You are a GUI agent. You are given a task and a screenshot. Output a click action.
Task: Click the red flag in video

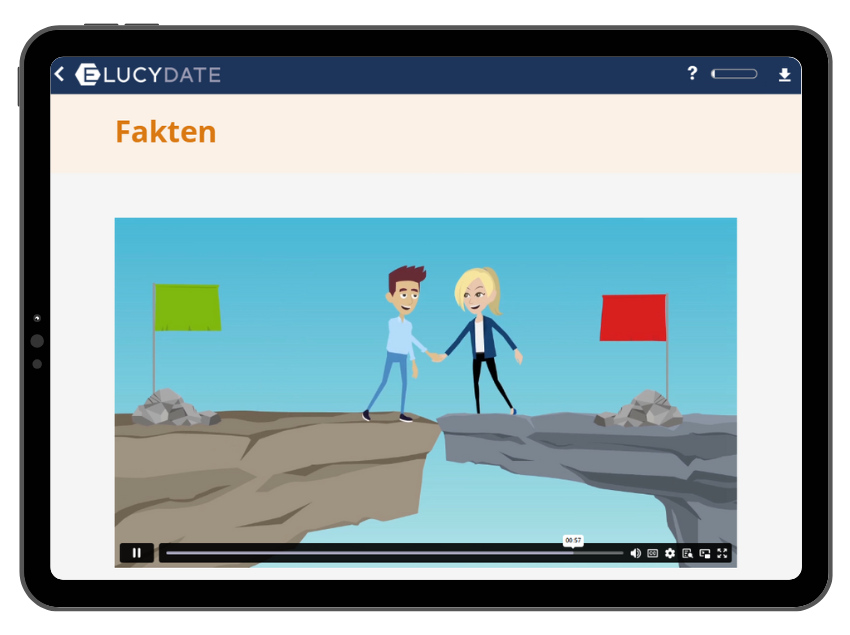(633, 317)
